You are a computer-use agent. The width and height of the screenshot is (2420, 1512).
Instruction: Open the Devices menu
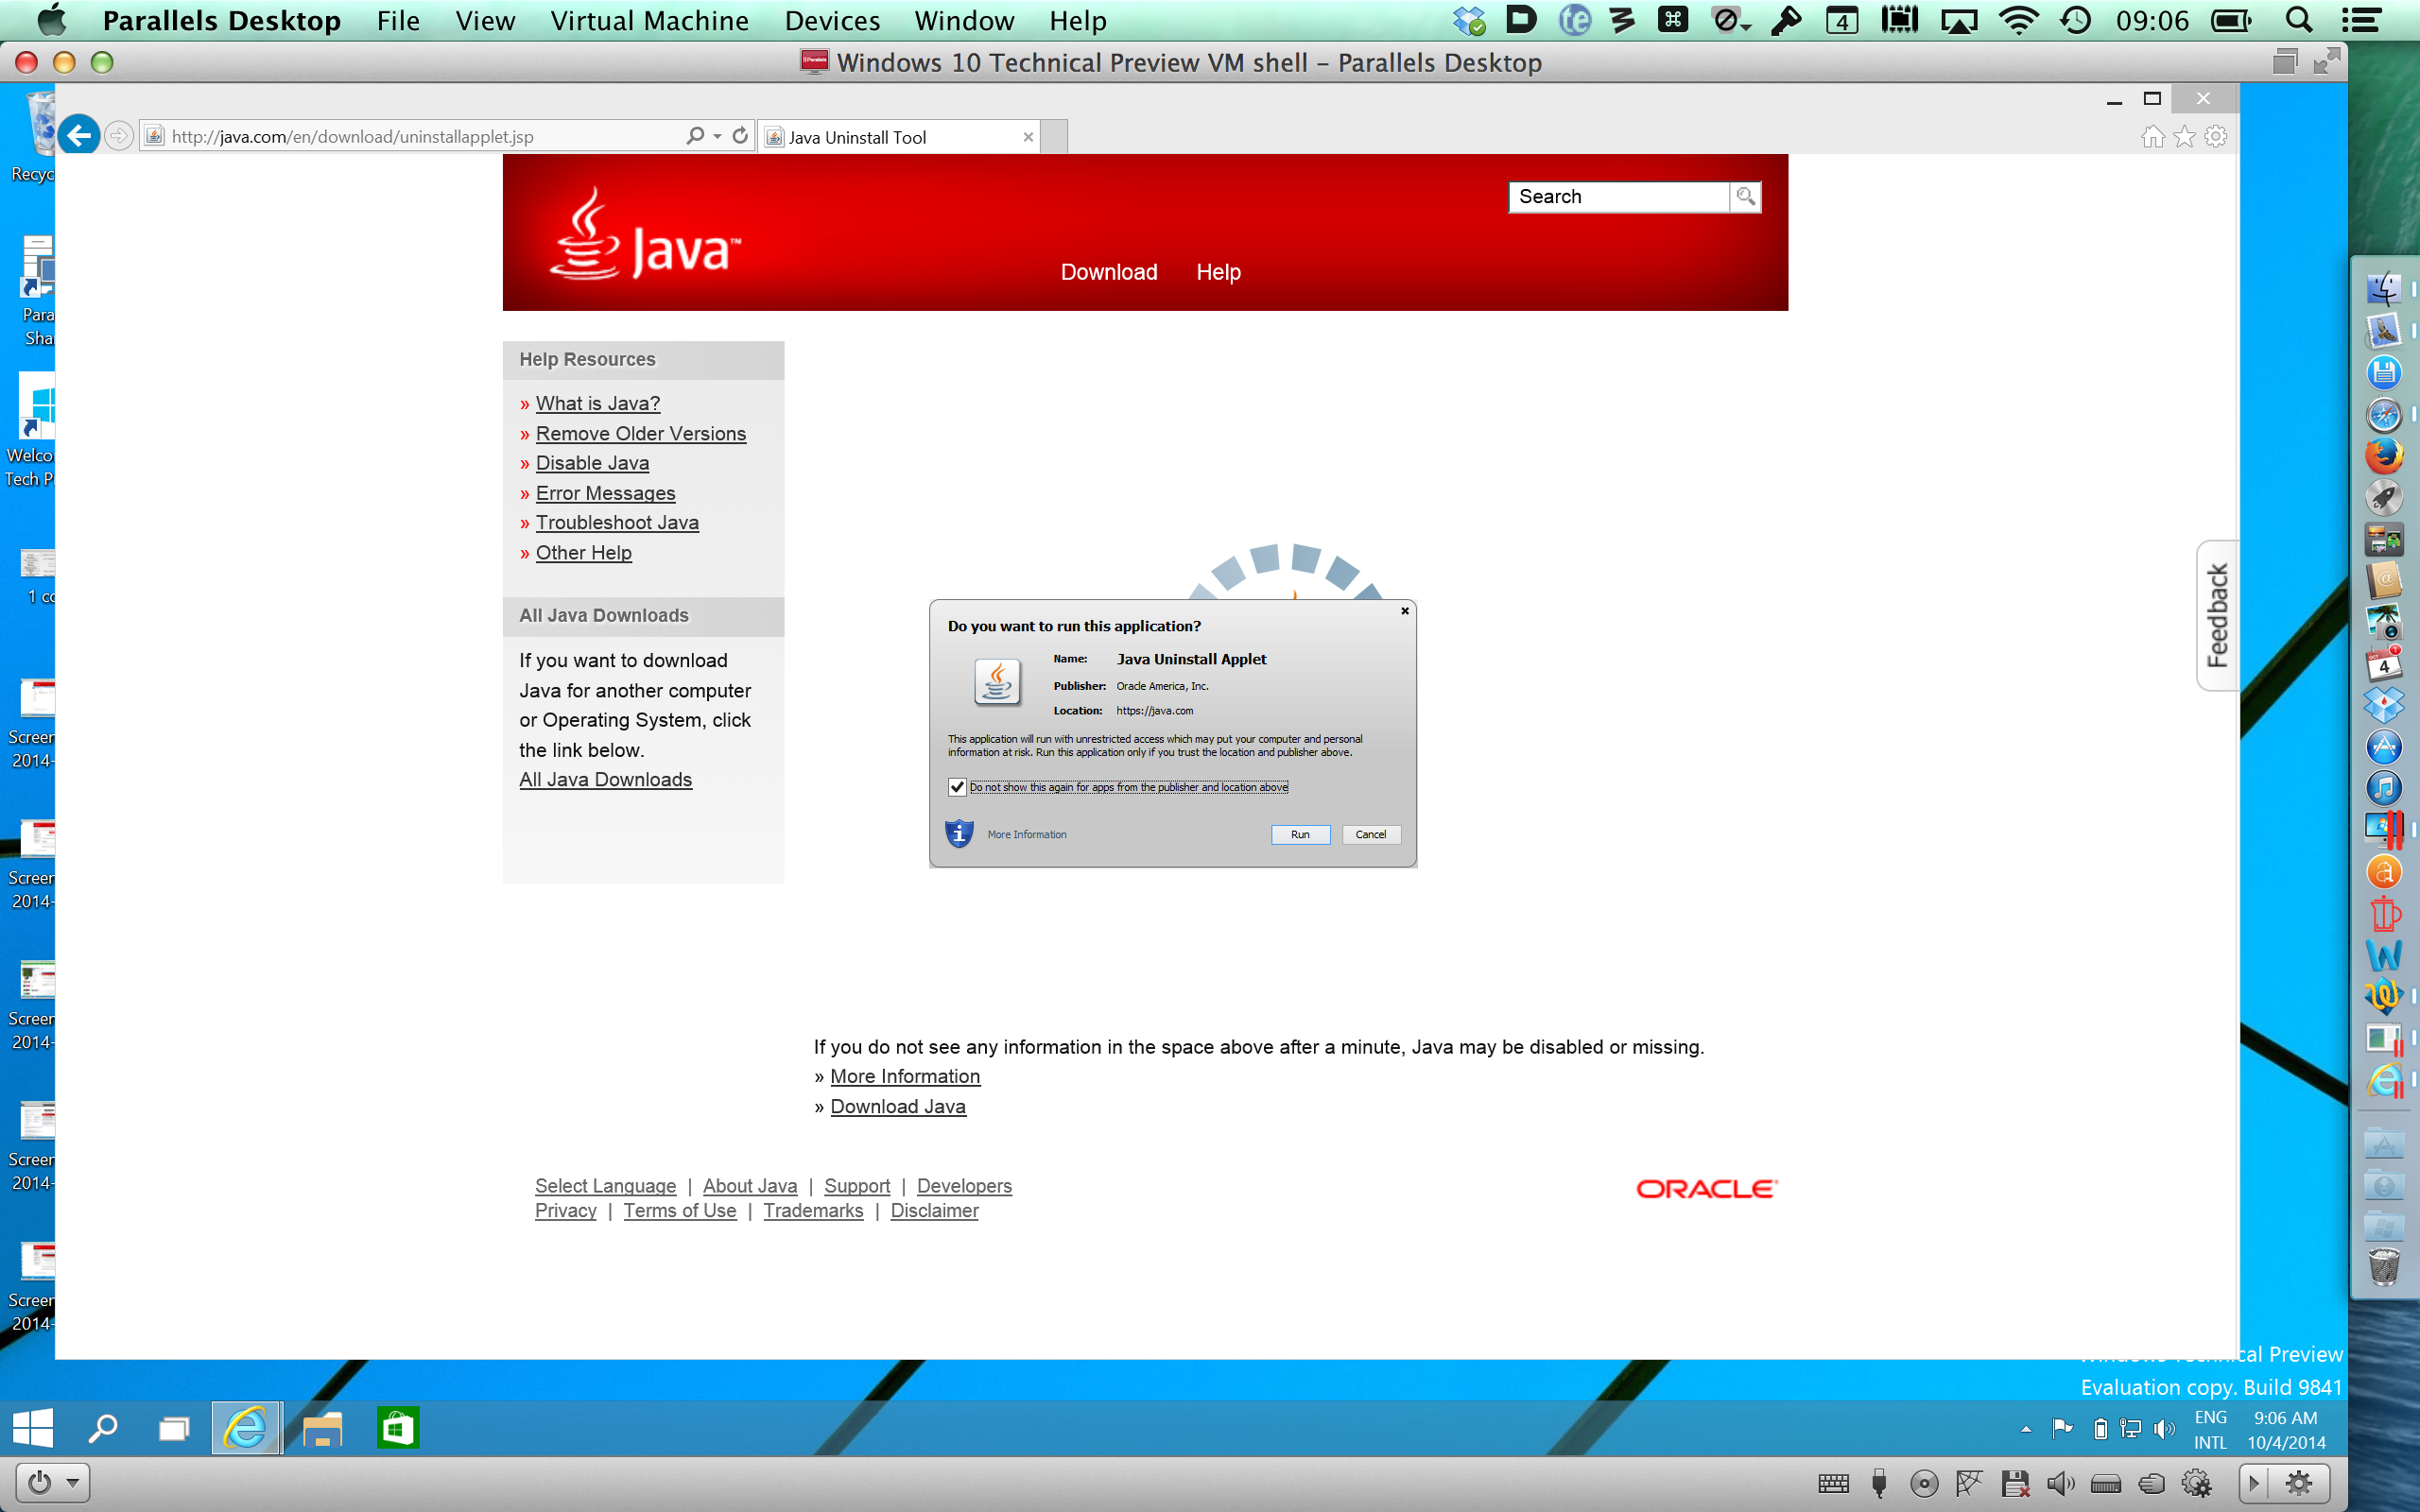pyautogui.click(x=832, y=21)
